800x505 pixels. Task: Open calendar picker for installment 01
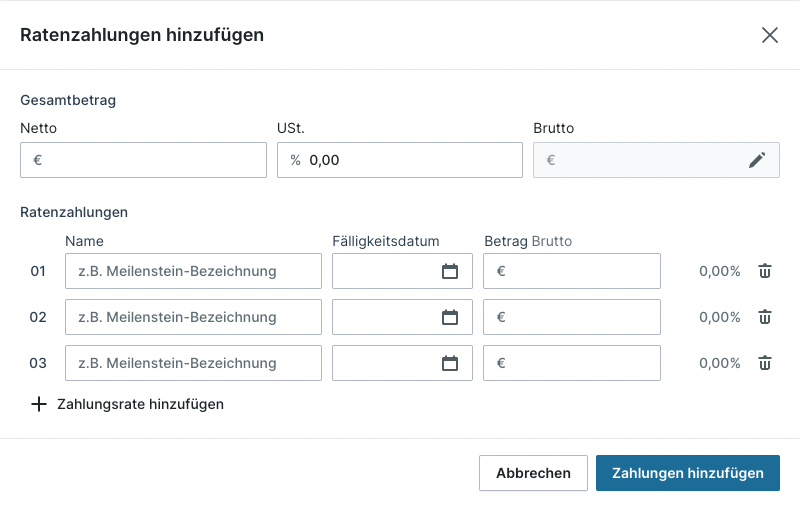[450, 271]
